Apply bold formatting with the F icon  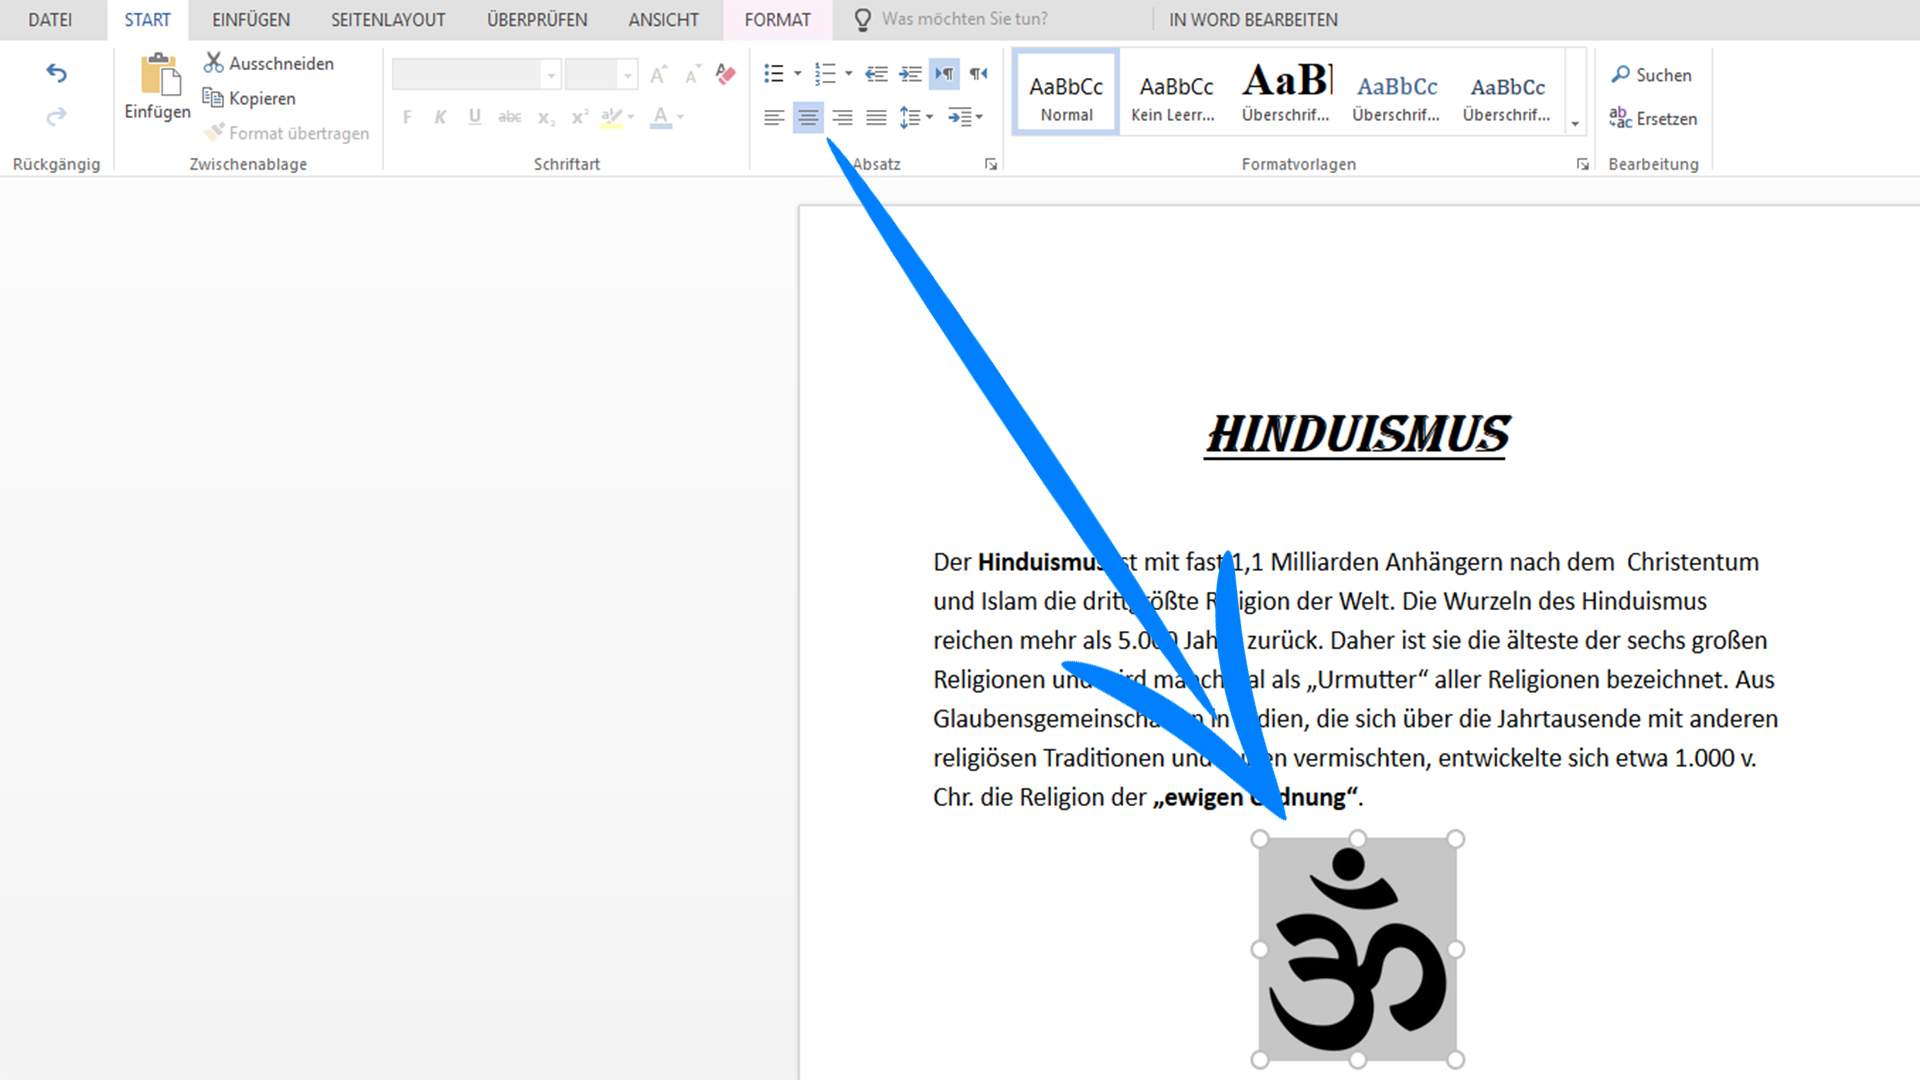[407, 117]
